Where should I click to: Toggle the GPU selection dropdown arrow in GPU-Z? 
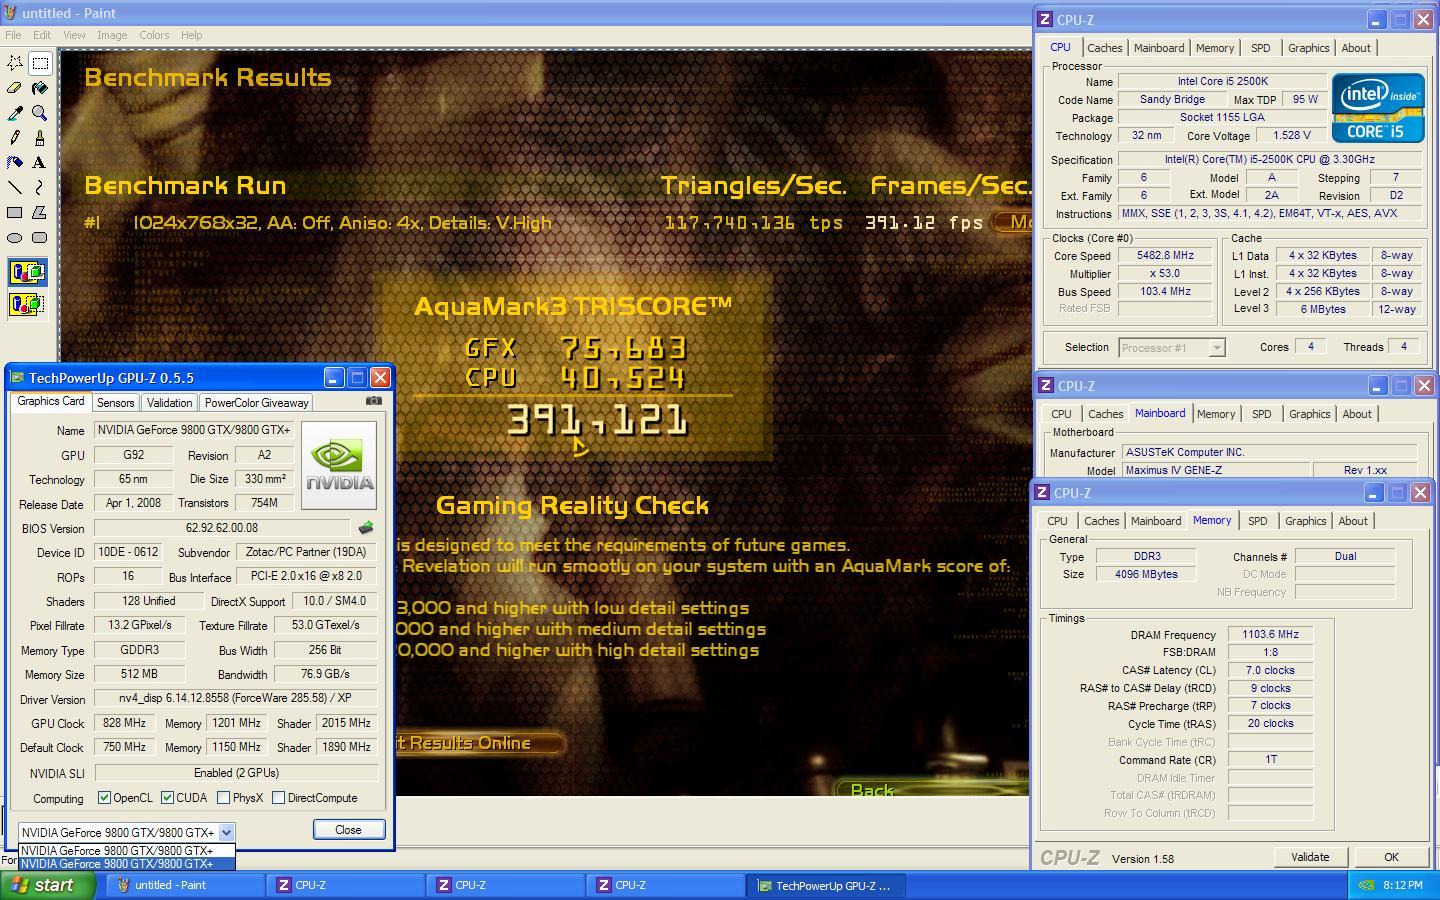coord(226,832)
